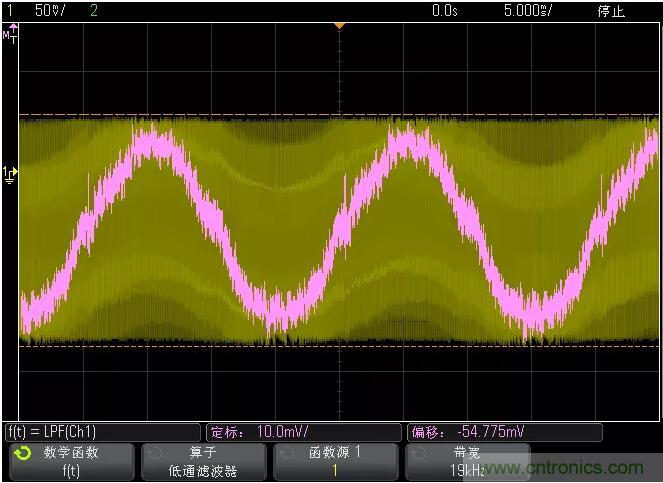Screen dimensions: 663x483
Task: Click the 5.000 ms/ timebase readout
Action: (528, 11)
